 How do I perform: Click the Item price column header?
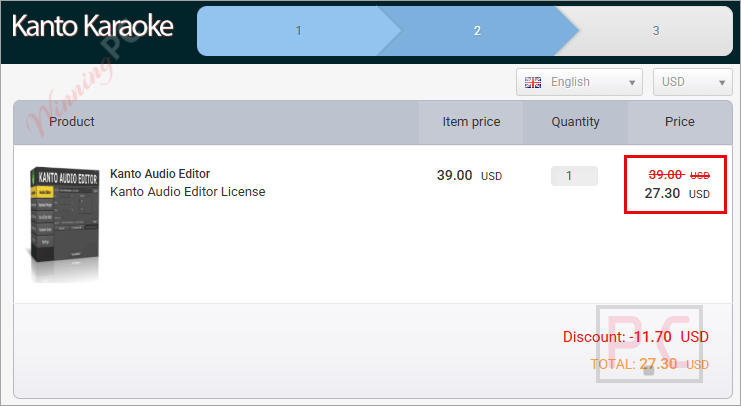pyautogui.click(x=471, y=121)
